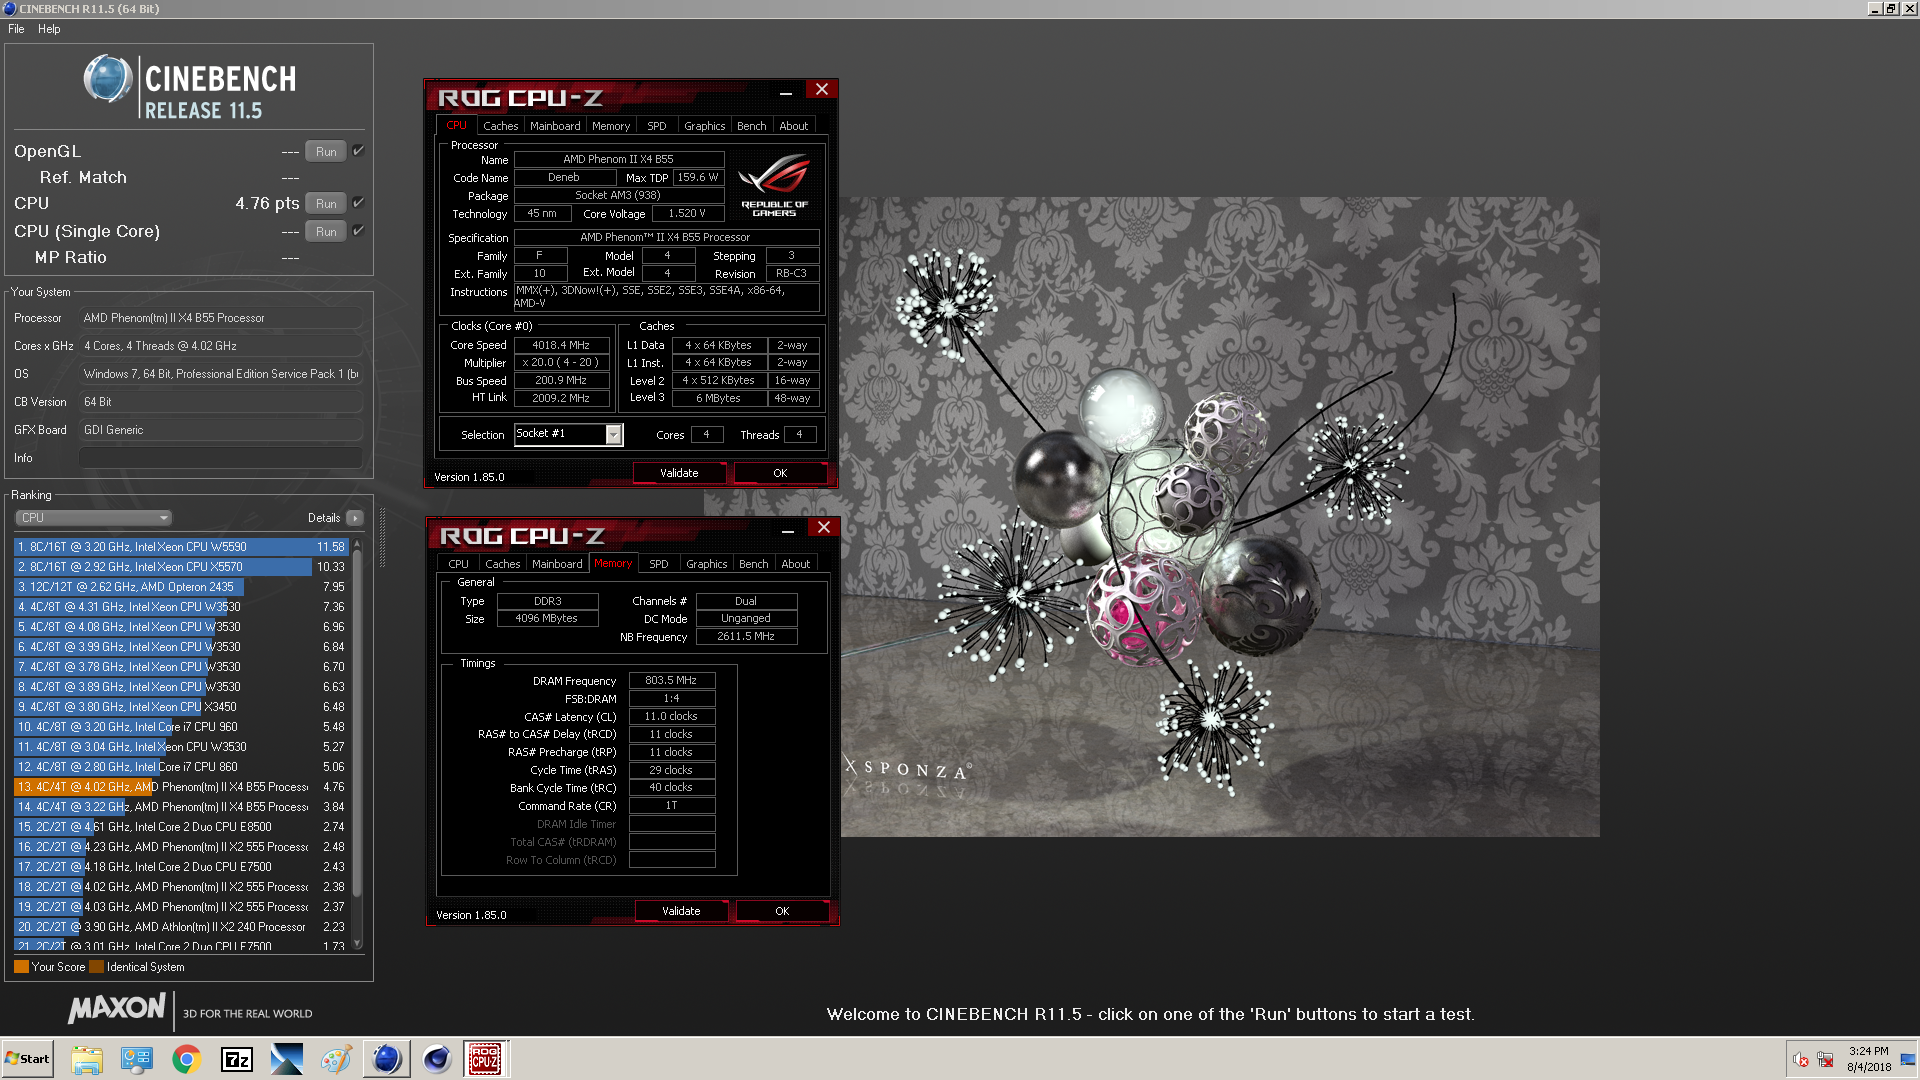Click the taskbar clock showing 3:24 PM

pos(1869,1059)
